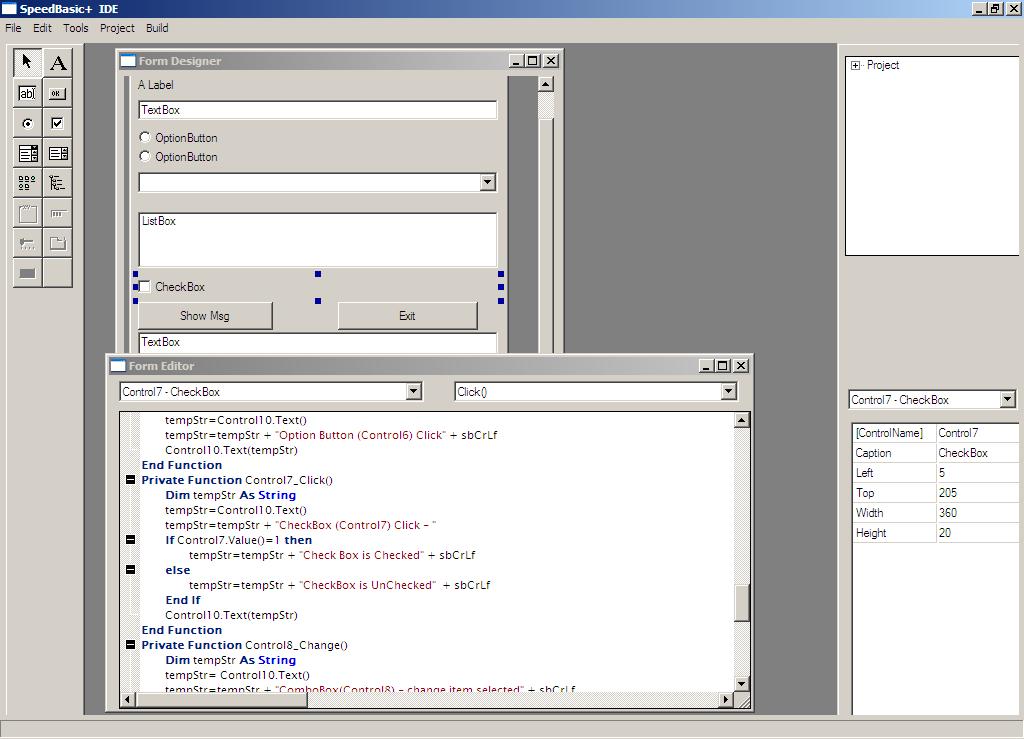The height and width of the screenshot is (739, 1024).
Task: Select the ListBox control on the form
Action: (318, 240)
